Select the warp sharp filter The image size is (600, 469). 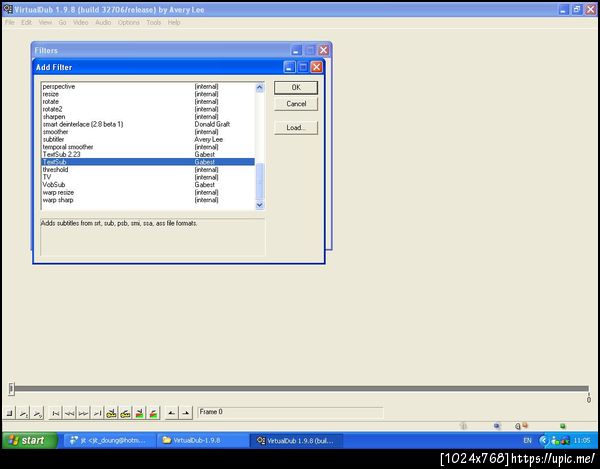148,200
